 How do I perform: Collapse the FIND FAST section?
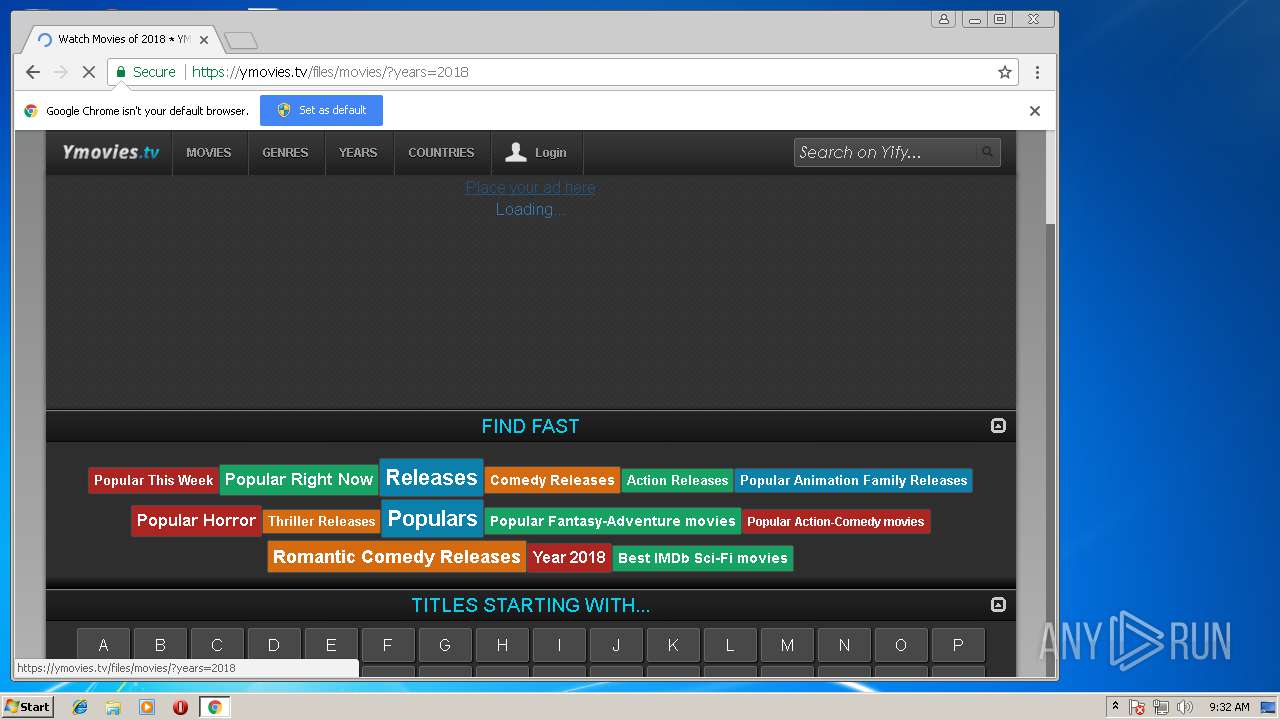[998, 426]
